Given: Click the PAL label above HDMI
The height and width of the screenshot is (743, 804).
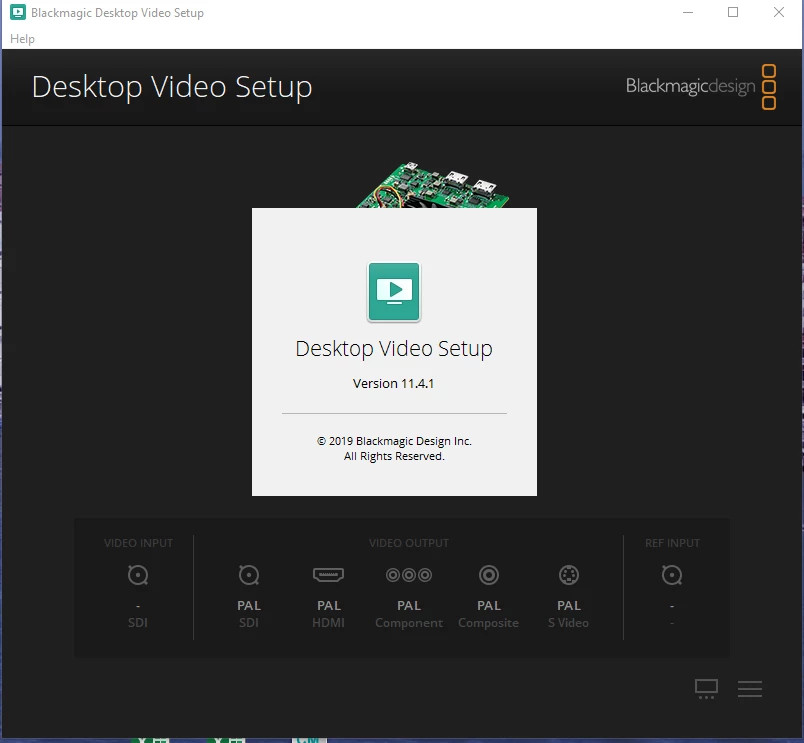Looking at the screenshot, I should pyautogui.click(x=329, y=606).
